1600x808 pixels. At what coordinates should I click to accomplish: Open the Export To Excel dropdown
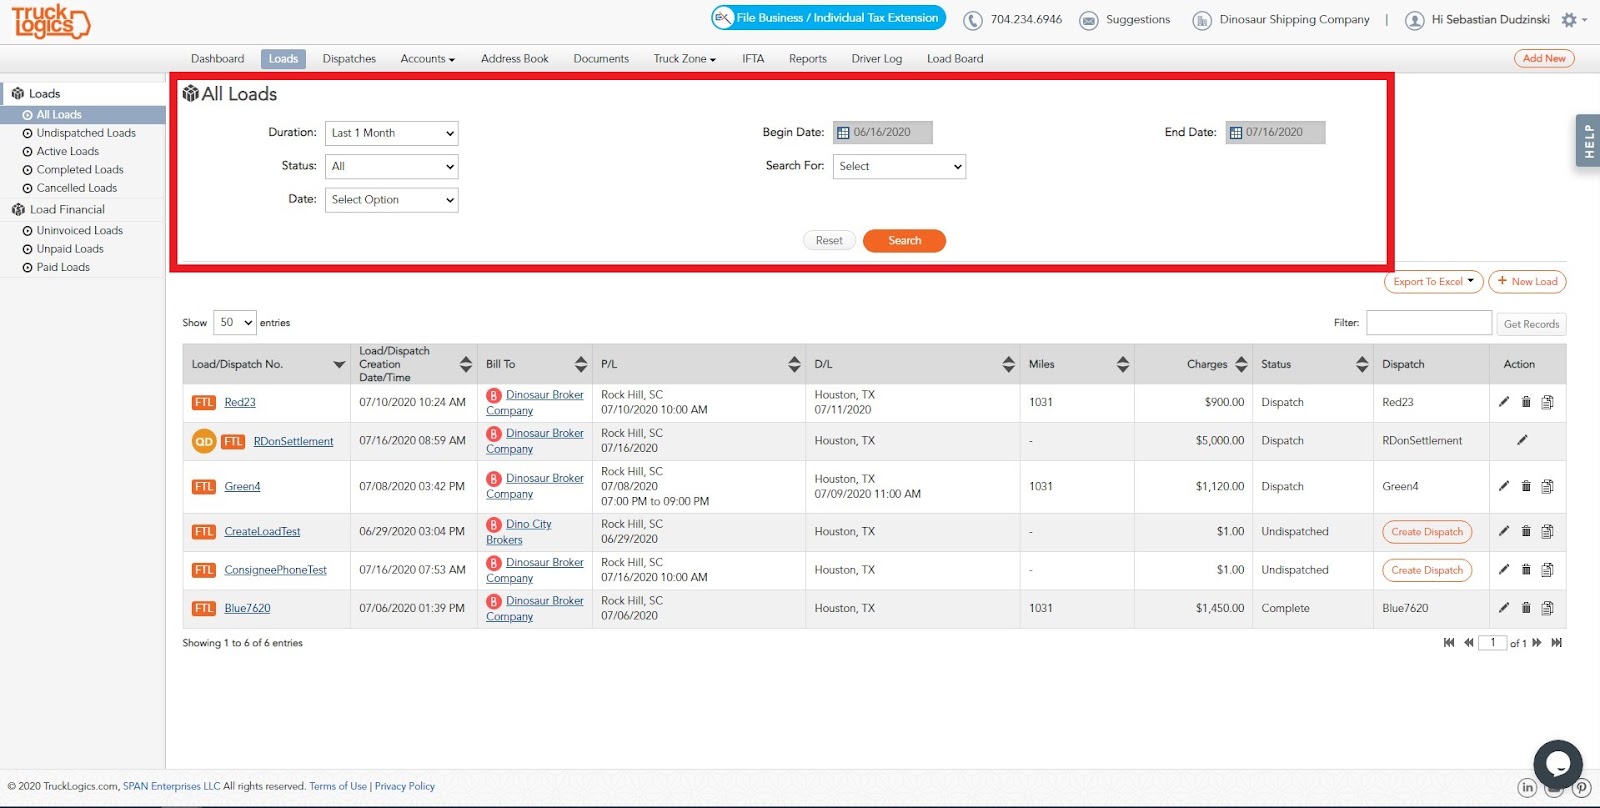click(x=1434, y=282)
